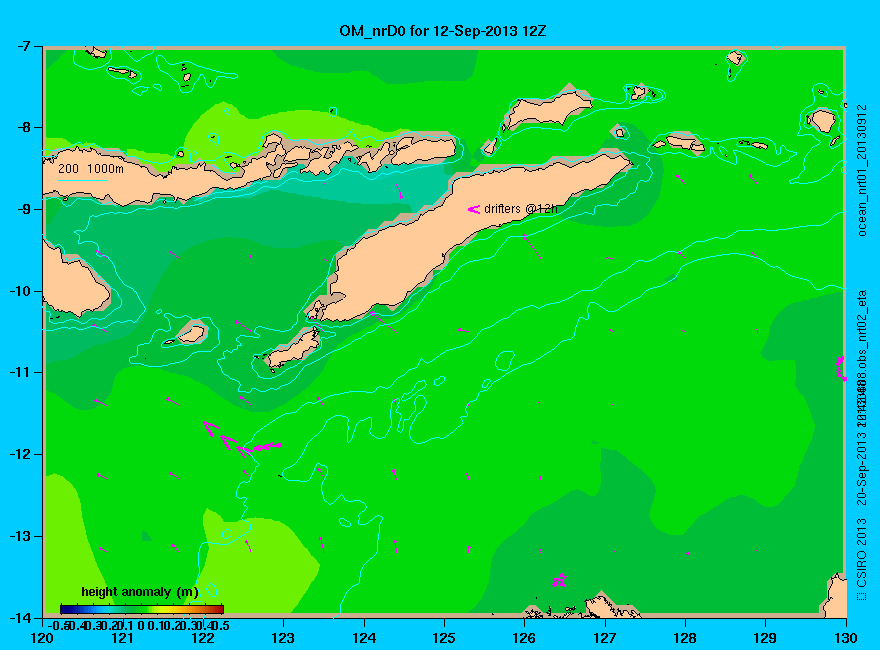This screenshot has height=650, width=880.
Task: Click latitude tick label -14
Action: [x=20, y=617]
